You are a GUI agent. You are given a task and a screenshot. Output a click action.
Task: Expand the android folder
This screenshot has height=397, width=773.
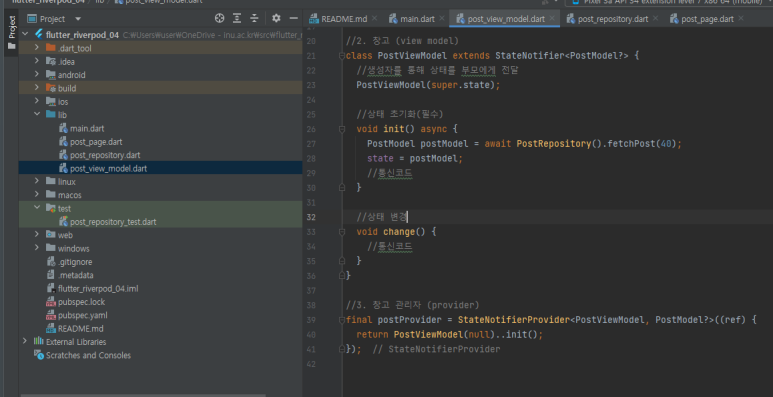pos(37,74)
